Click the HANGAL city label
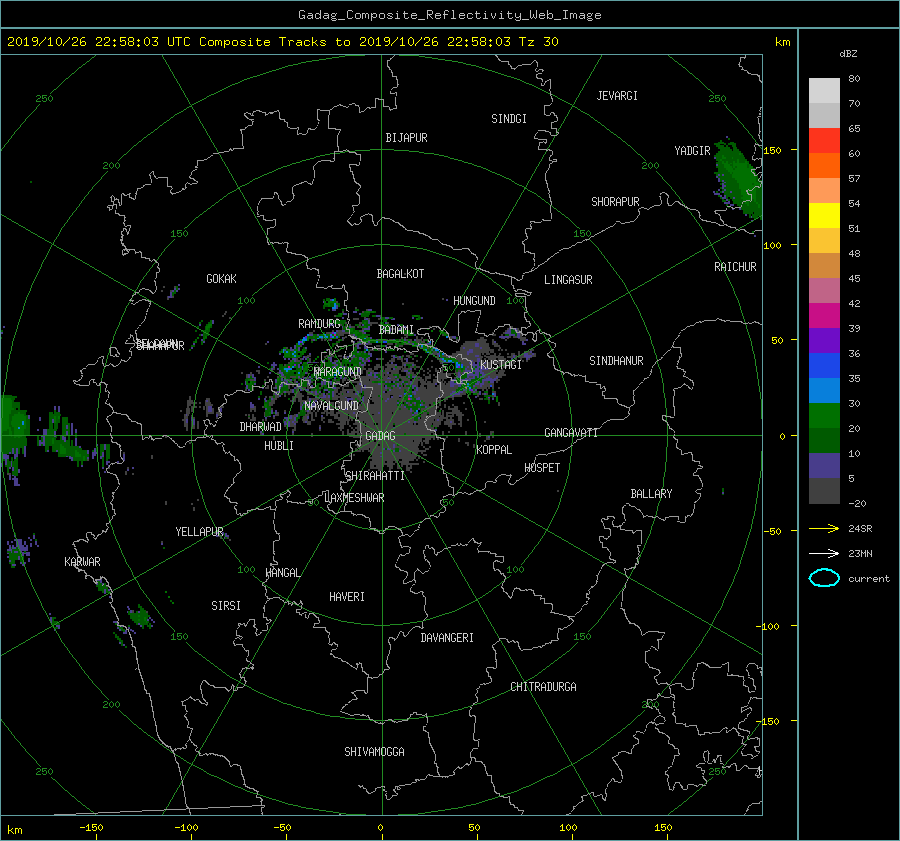Screen dimensions: 900x841 point(283,572)
